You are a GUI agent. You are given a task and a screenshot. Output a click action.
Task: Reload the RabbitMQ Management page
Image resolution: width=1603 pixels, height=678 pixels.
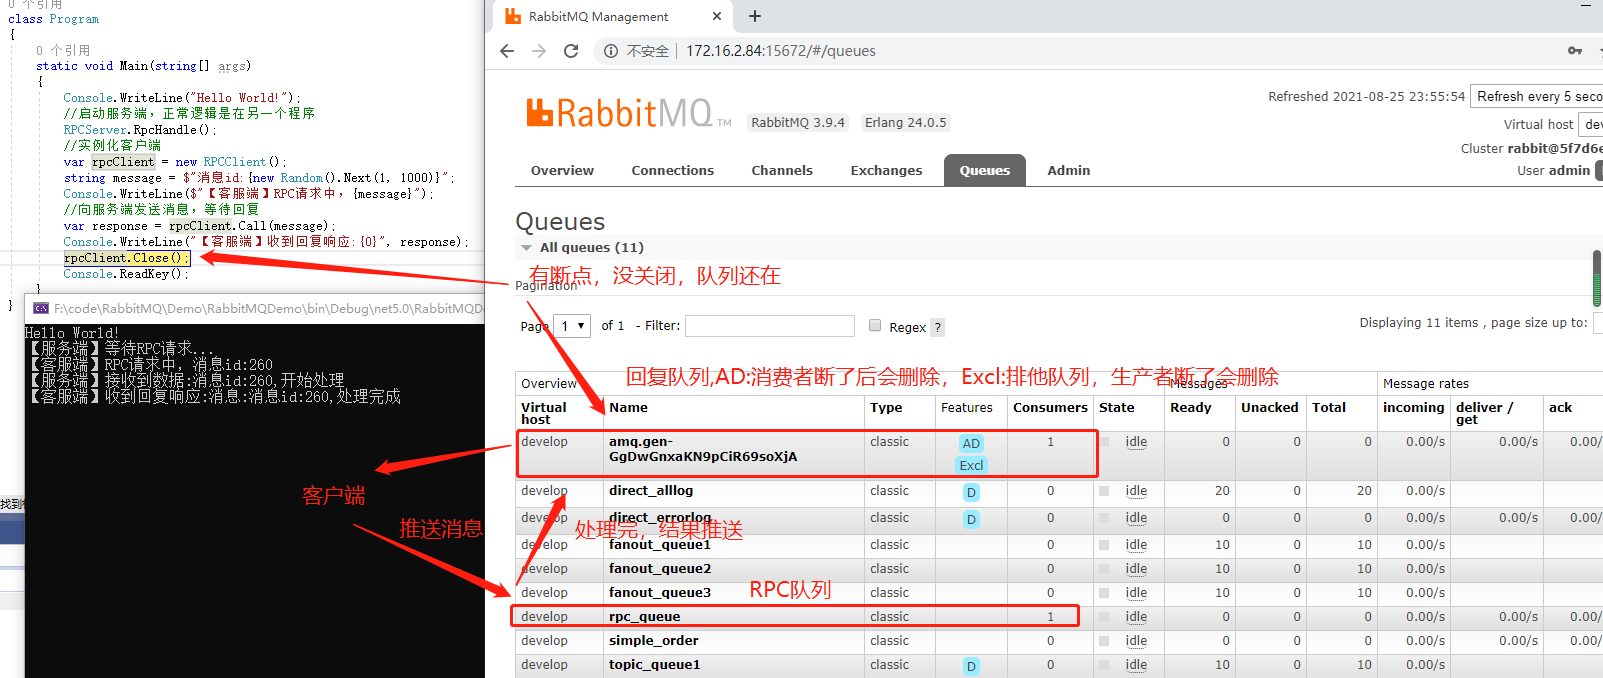(571, 51)
